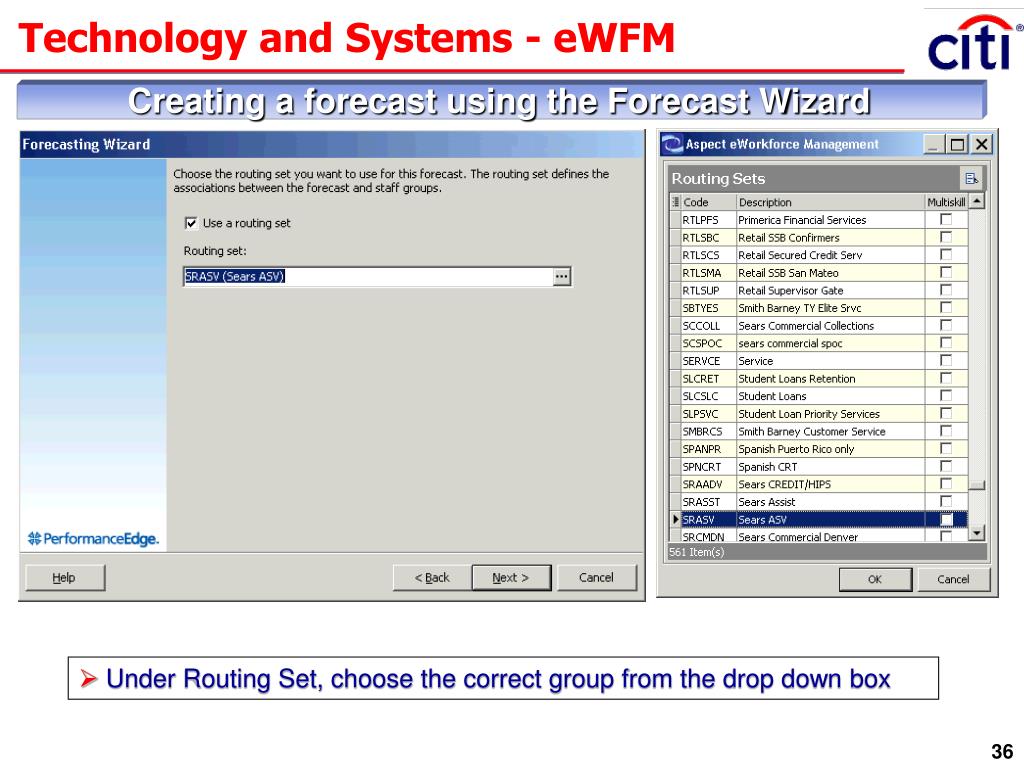Select the Retail Secured Credit Serv row
Image resolution: width=1024 pixels, height=768 pixels.
pos(819,255)
